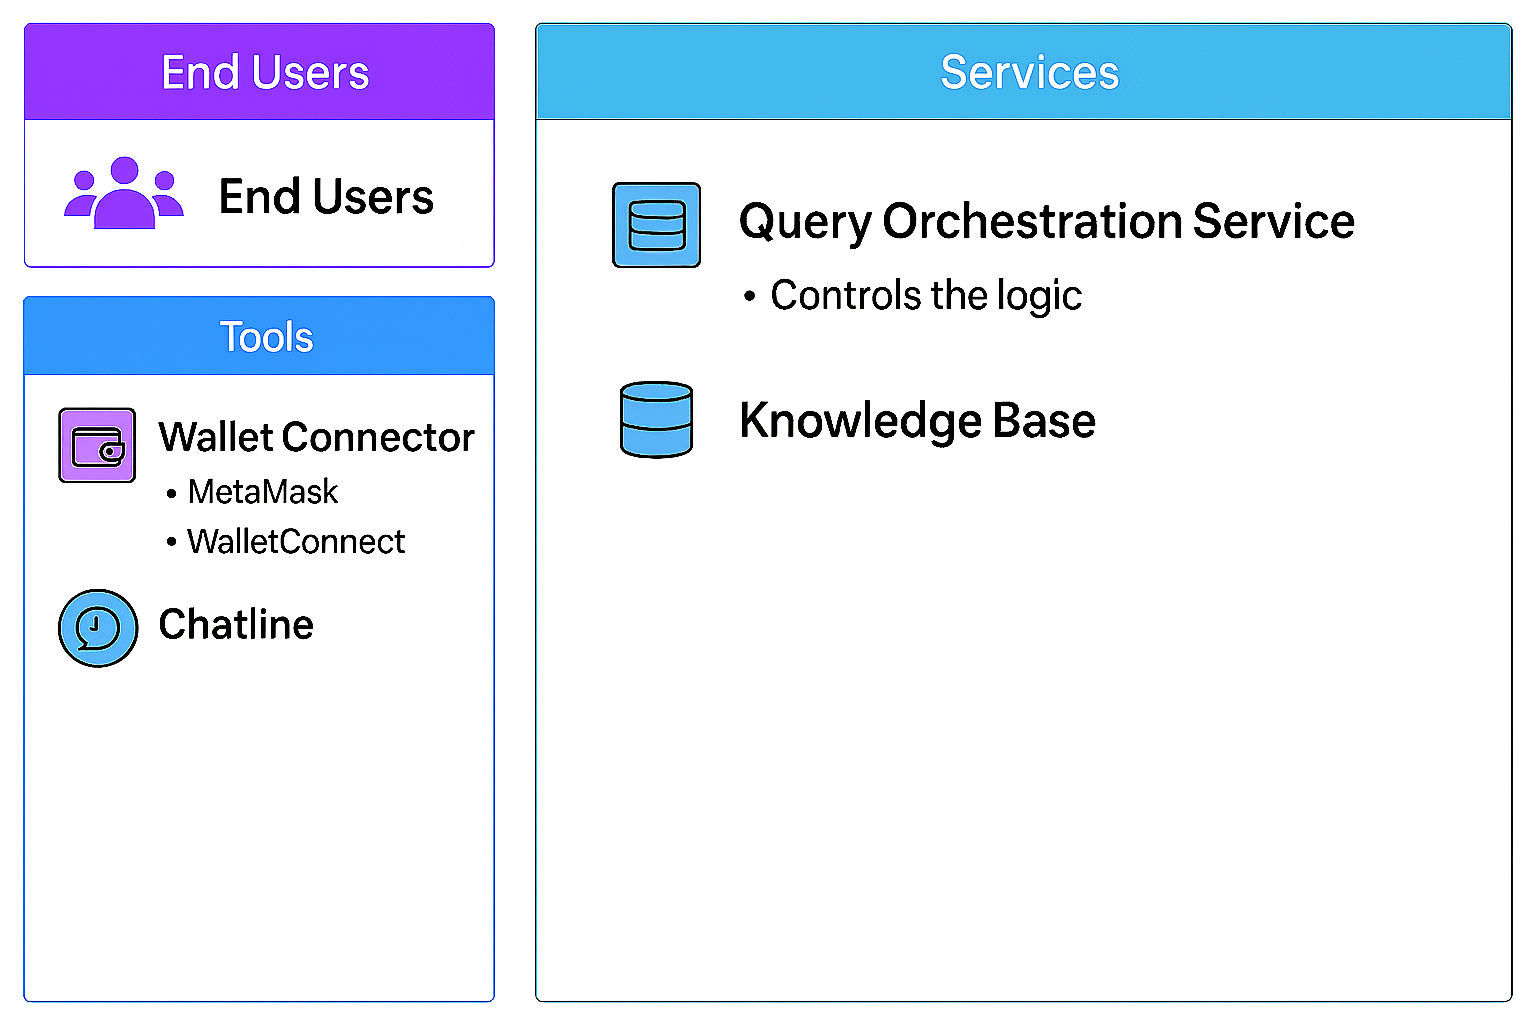Click the Knowledge Base label

click(917, 420)
